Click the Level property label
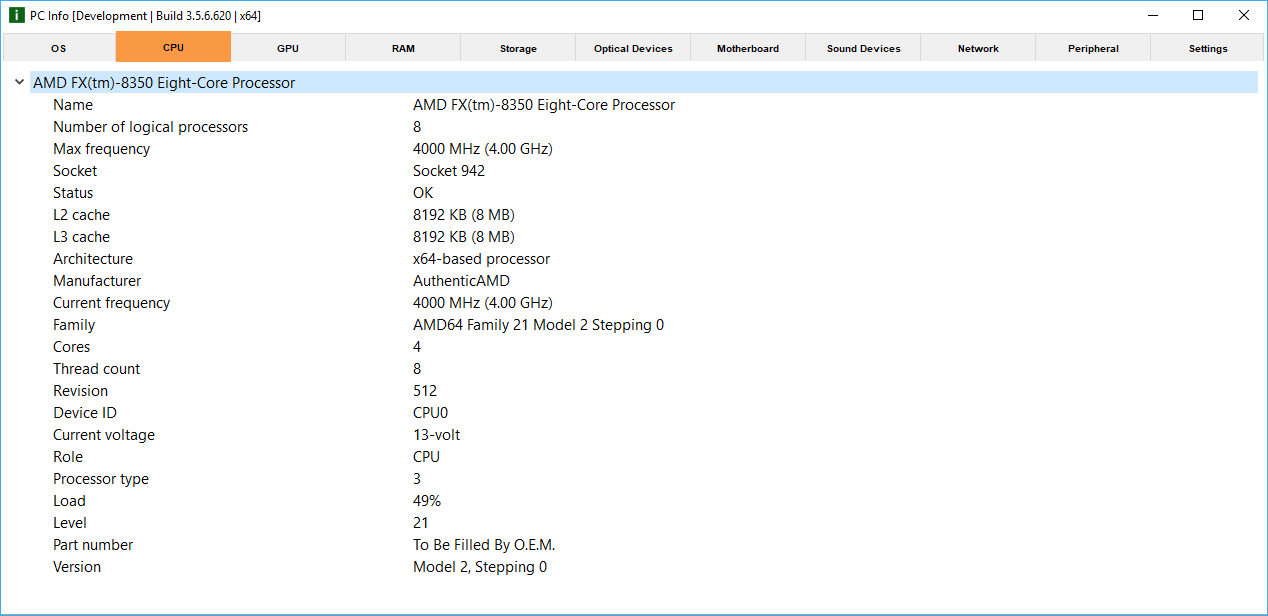Image resolution: width=1268 pixels, height=616 pixels. [70, 523]
